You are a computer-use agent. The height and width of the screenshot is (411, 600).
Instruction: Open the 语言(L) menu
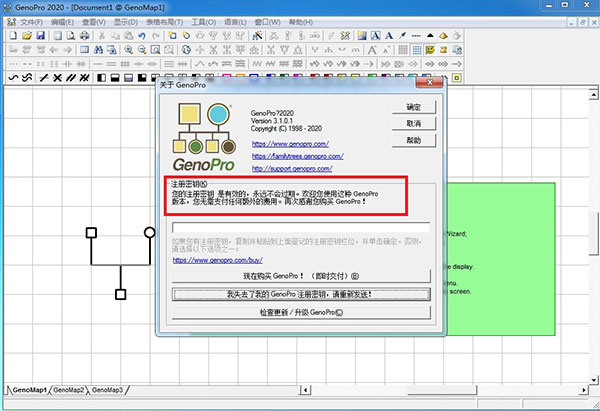(x=235, y=22)
